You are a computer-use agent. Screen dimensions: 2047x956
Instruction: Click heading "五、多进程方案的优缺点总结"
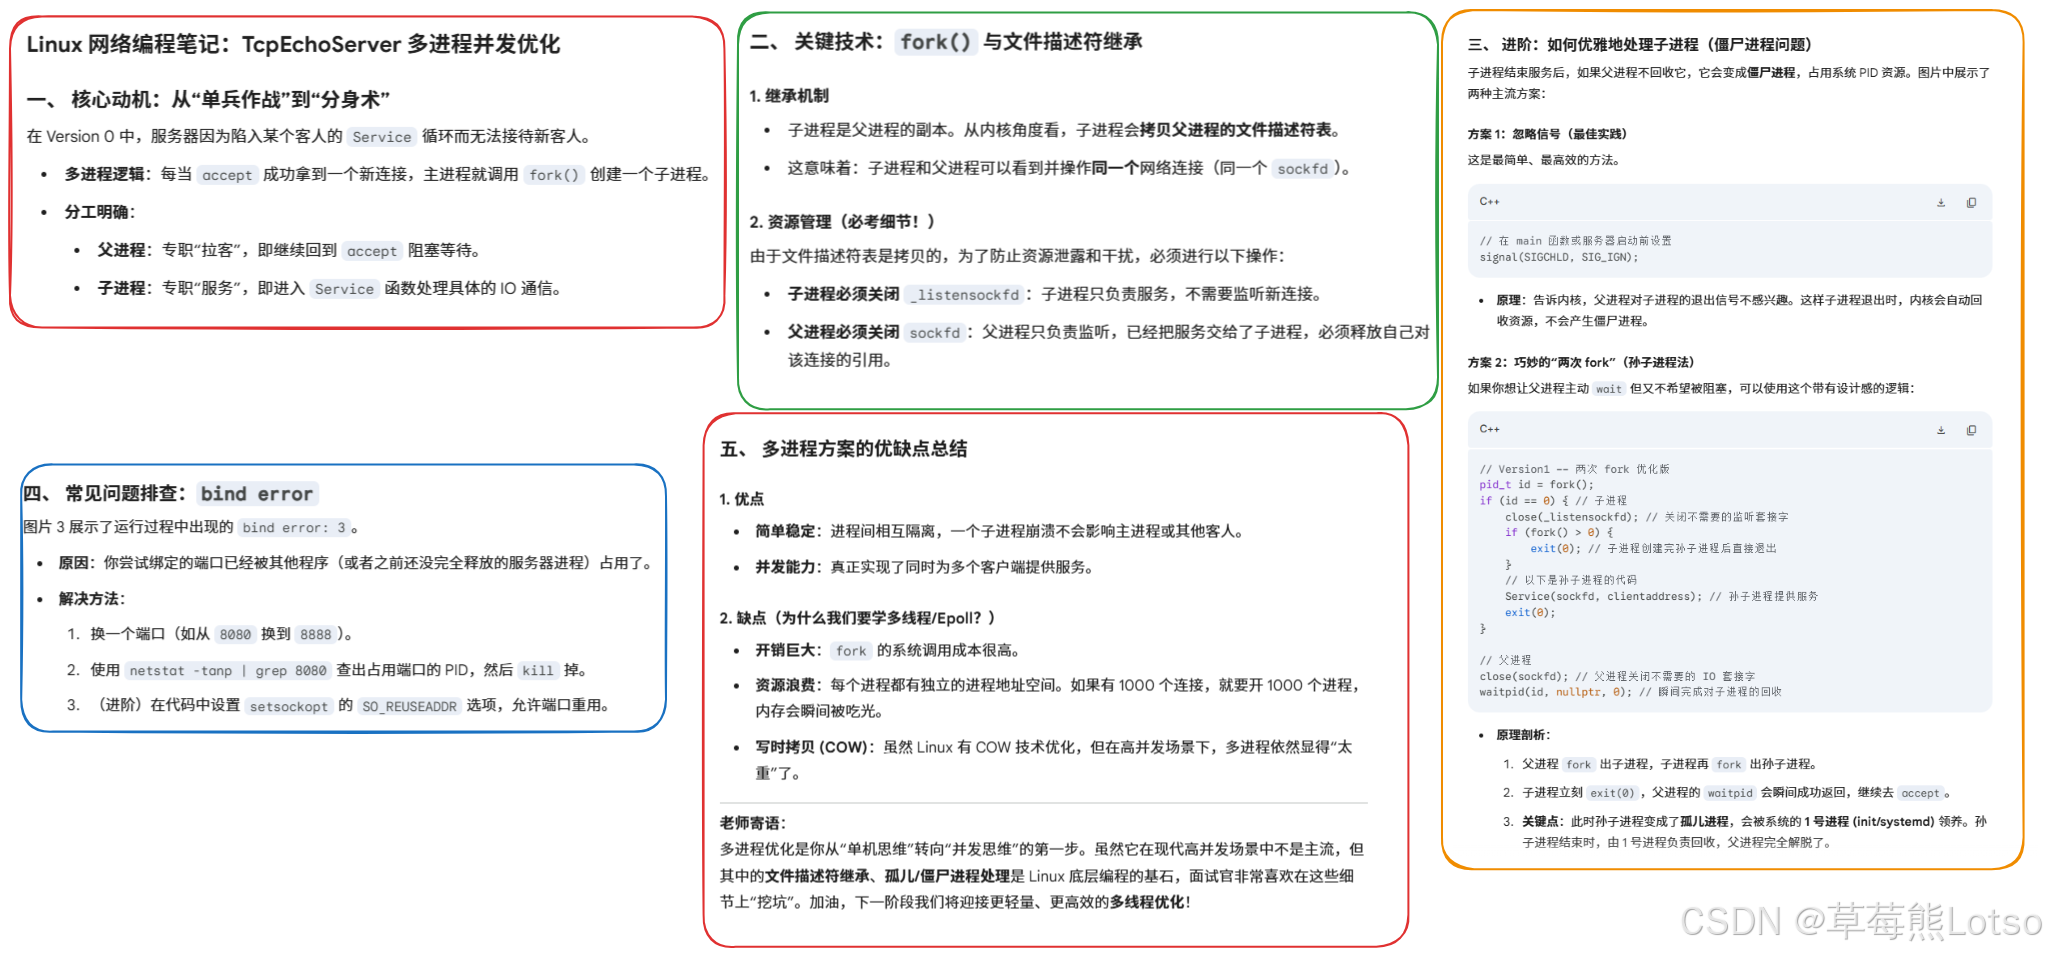coord(844,449)
